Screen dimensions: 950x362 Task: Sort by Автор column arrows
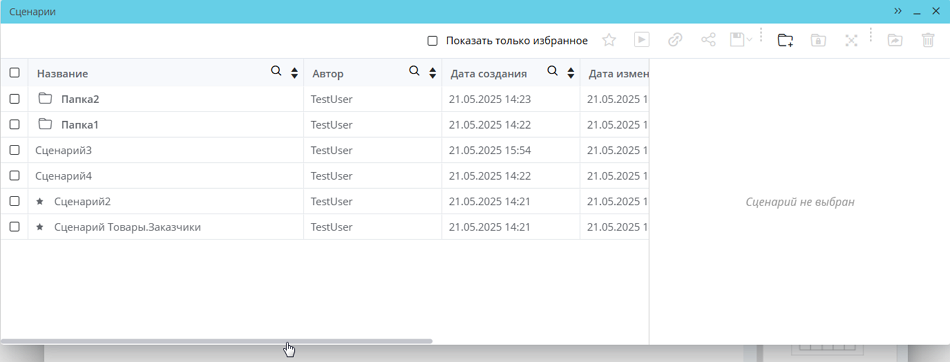(x=433, y=73)
